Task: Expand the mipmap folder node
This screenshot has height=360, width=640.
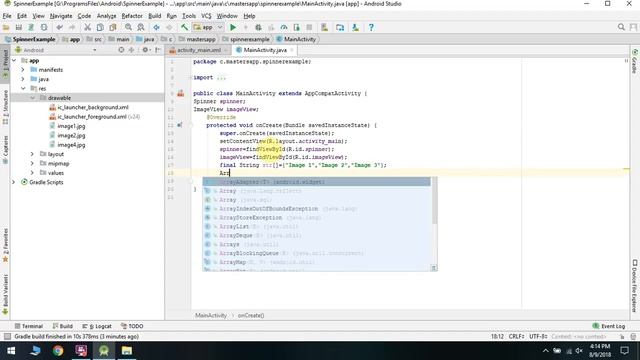Action: tap(33, 163)
